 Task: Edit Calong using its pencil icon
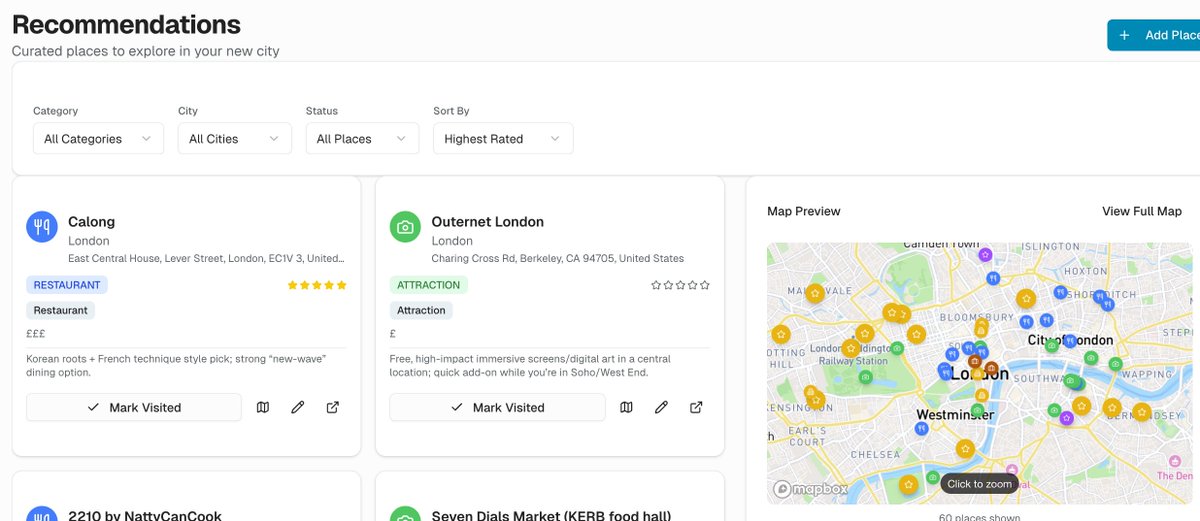pos(297,407)
